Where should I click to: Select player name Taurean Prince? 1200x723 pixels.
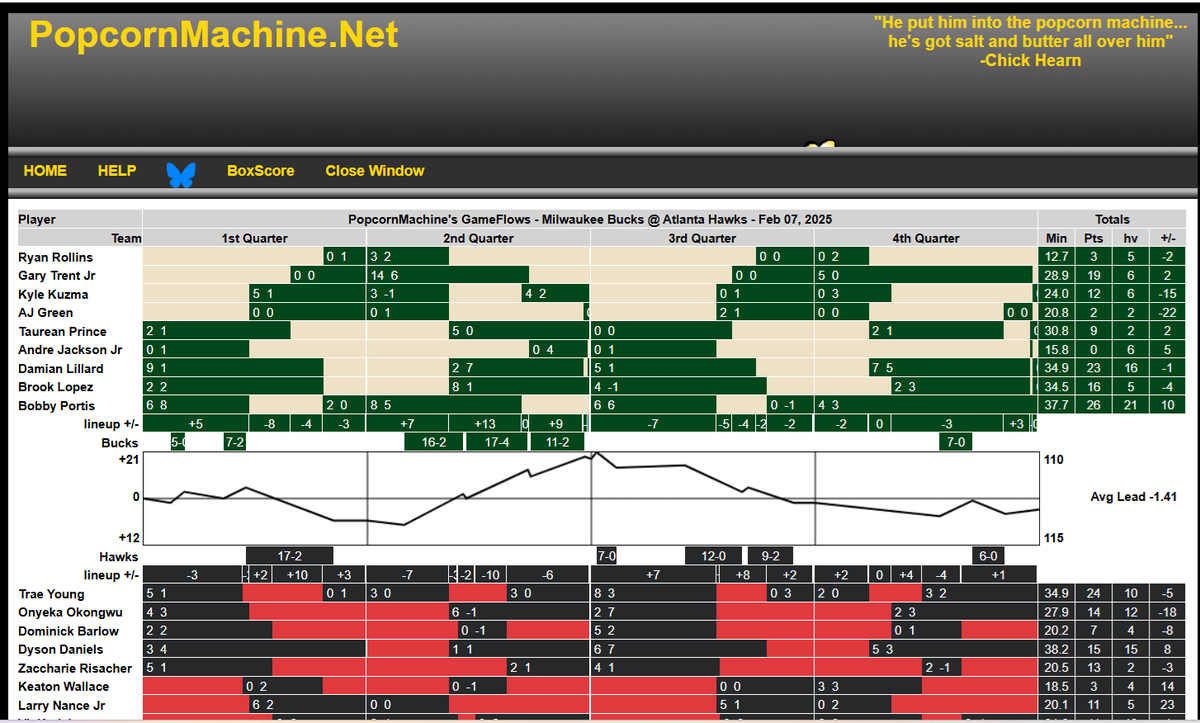click(x=62, y=331)
